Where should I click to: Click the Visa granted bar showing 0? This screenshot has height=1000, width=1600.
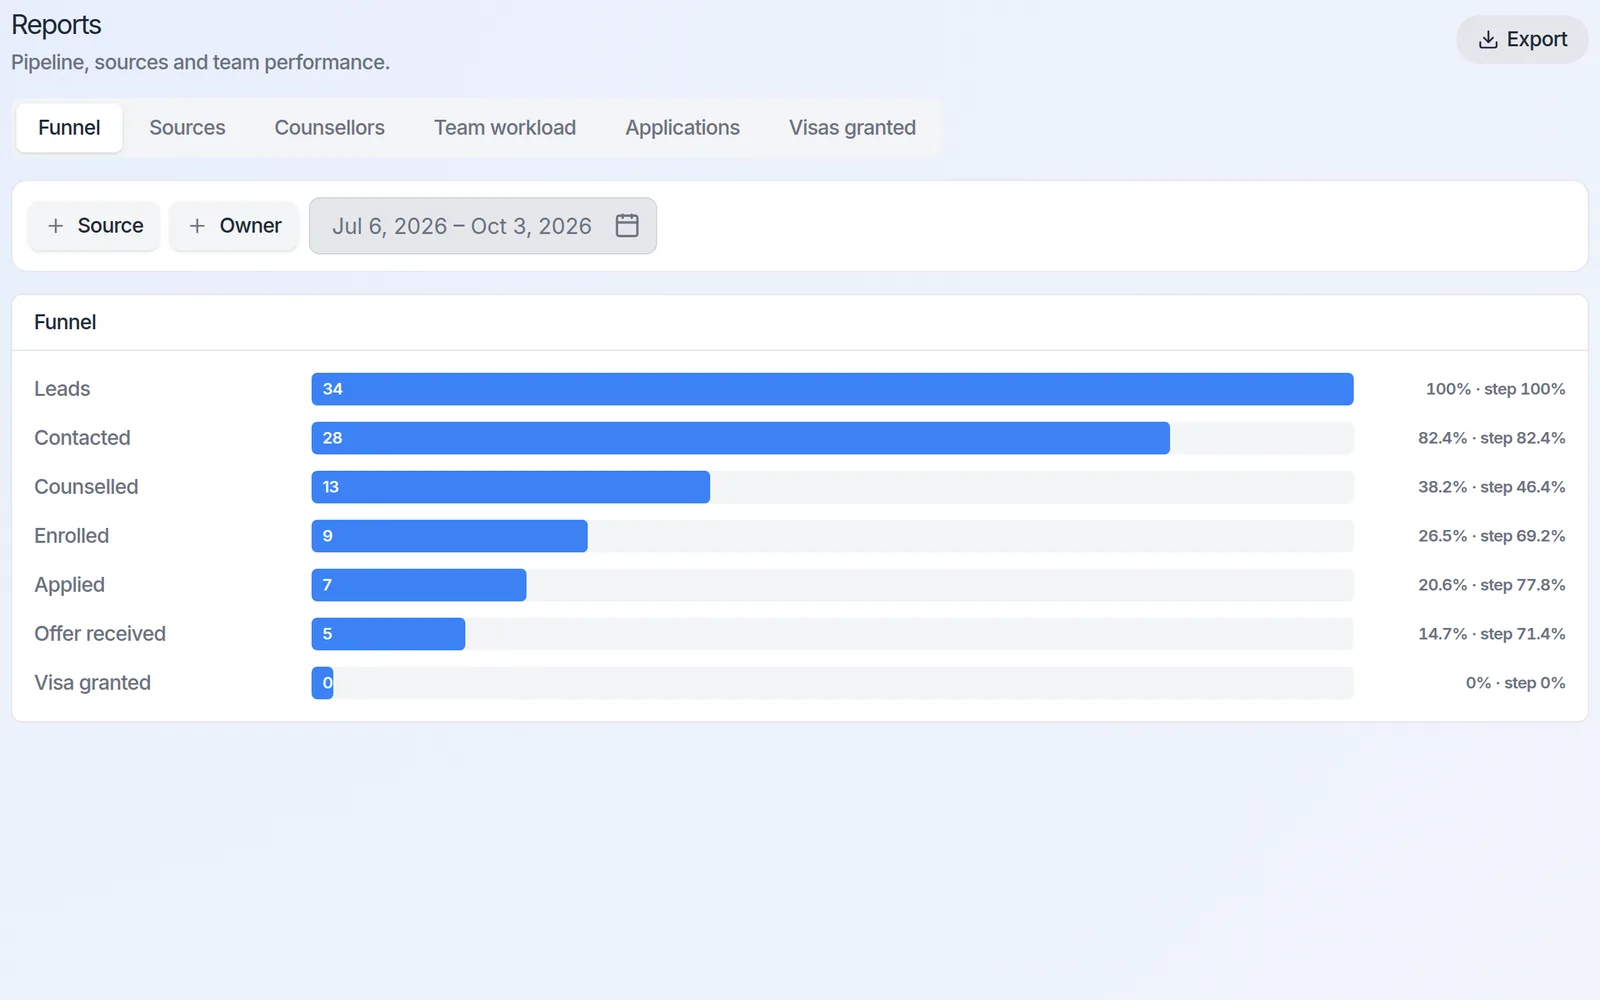[x=322, y=683]
